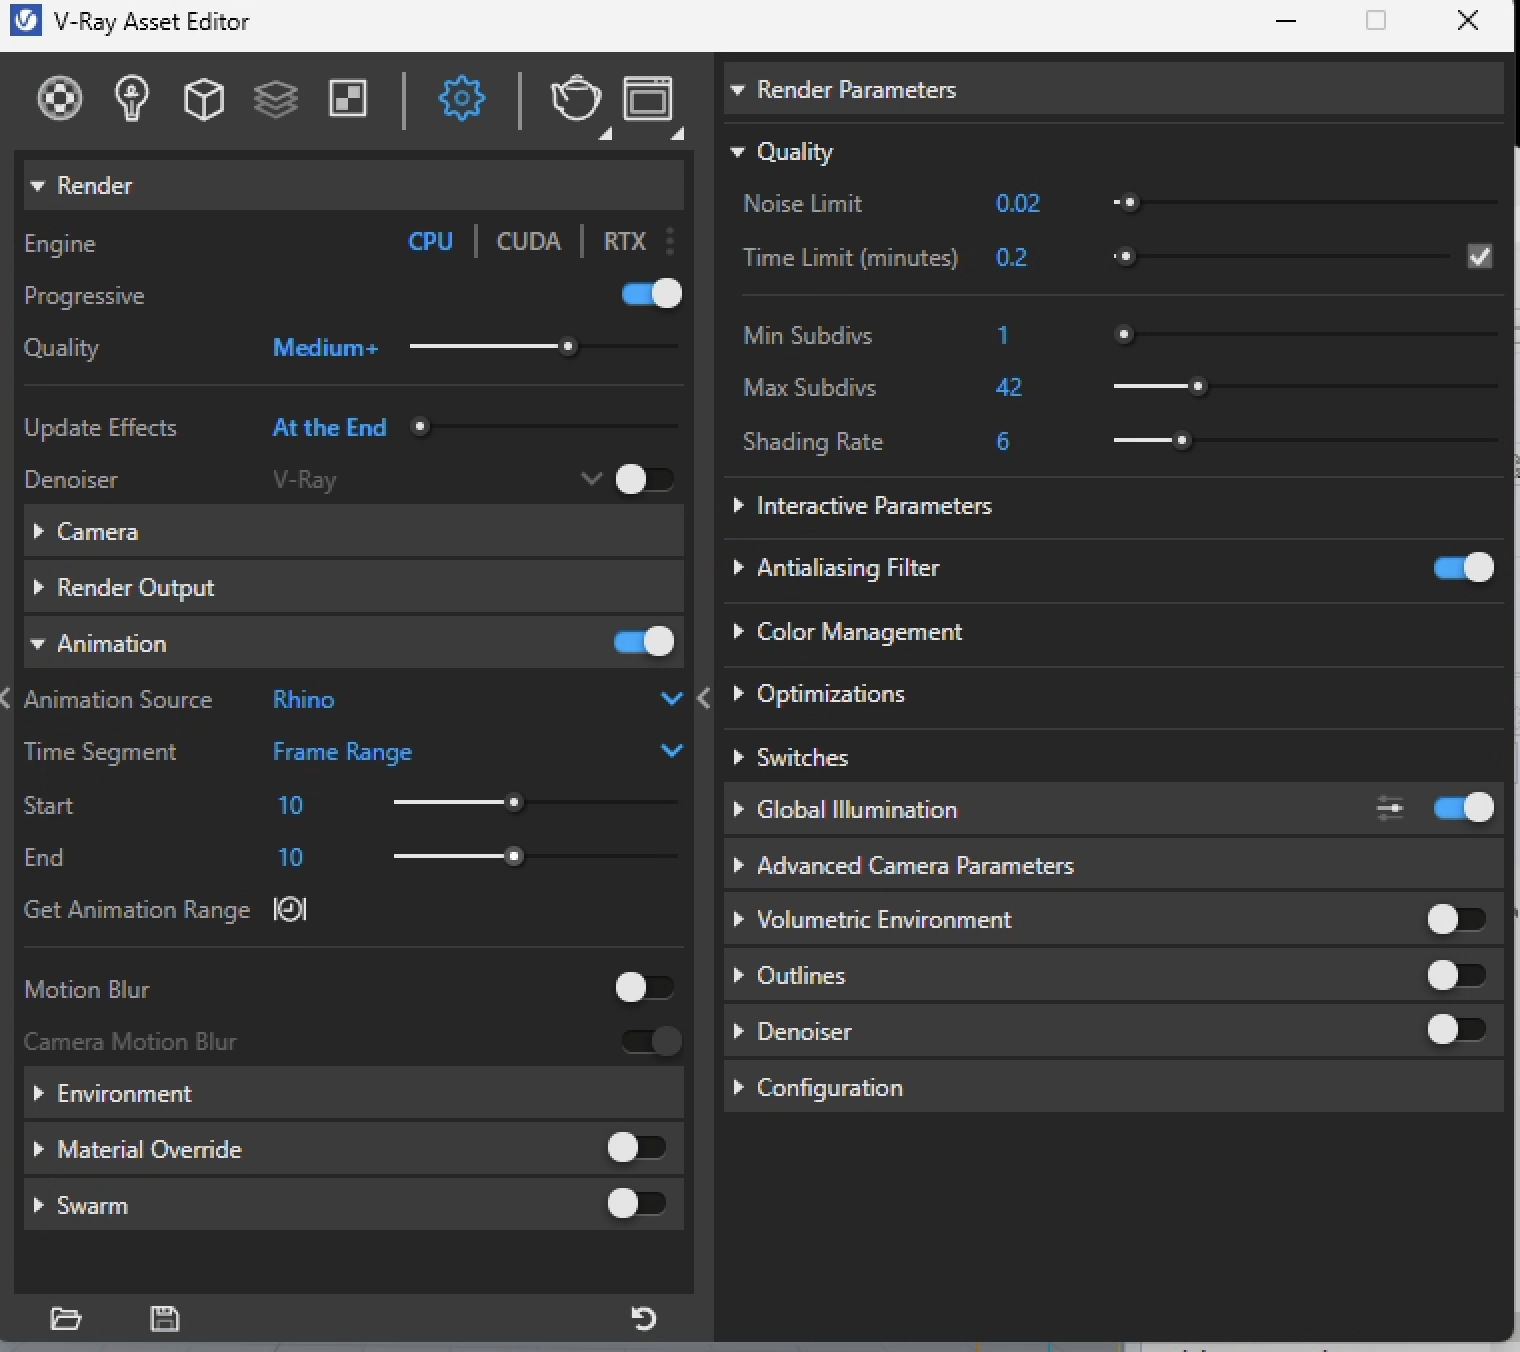Revert settings to default arrow icon
This screenshot has height=1352, width=1520.
tap(644, 1318)
